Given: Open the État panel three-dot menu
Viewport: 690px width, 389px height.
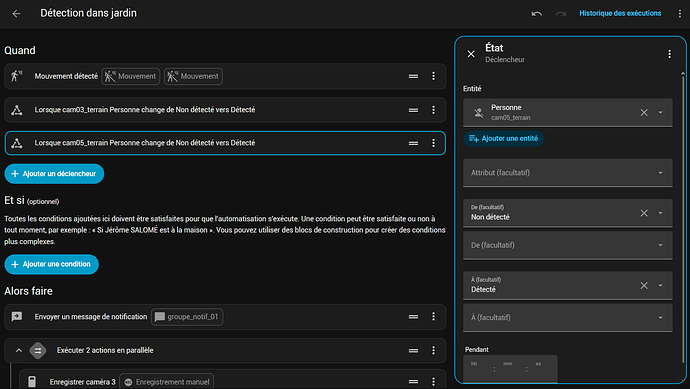Looking at the screenshot, I should [669, 54].
